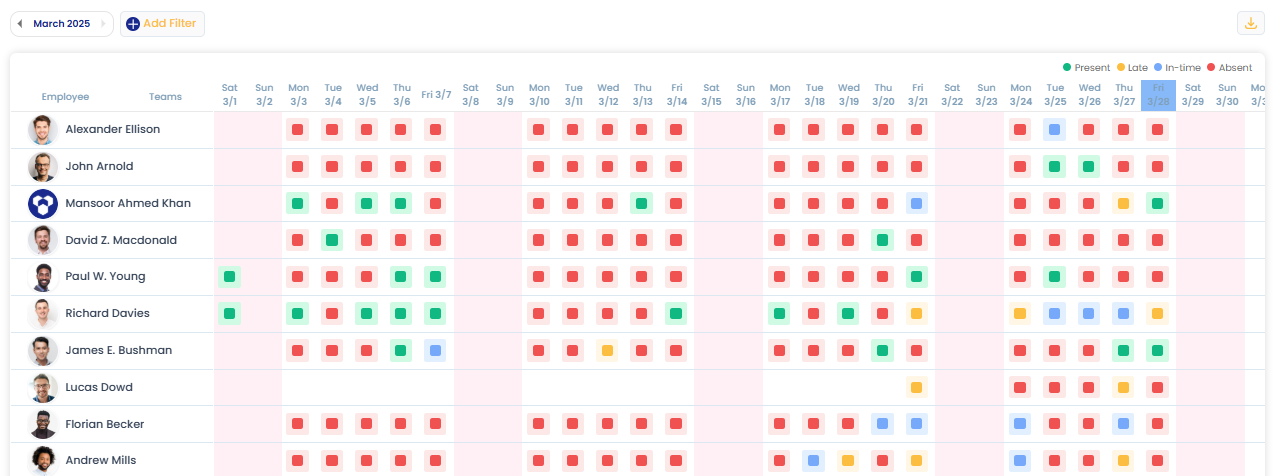Click the green Present legend swatch

click(1067, 68)
